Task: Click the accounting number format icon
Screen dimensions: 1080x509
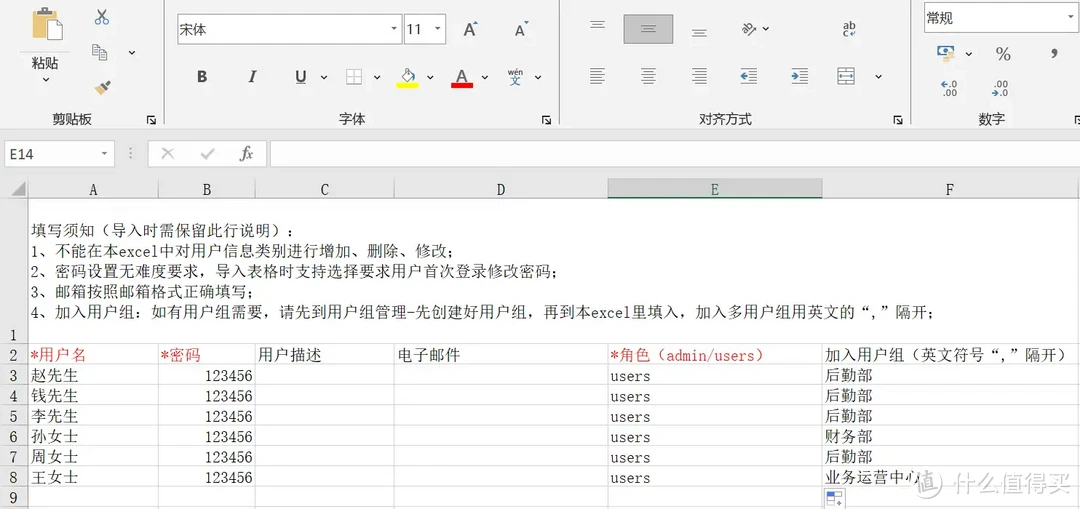Action: pyautogui.click(x=946, y=54)
